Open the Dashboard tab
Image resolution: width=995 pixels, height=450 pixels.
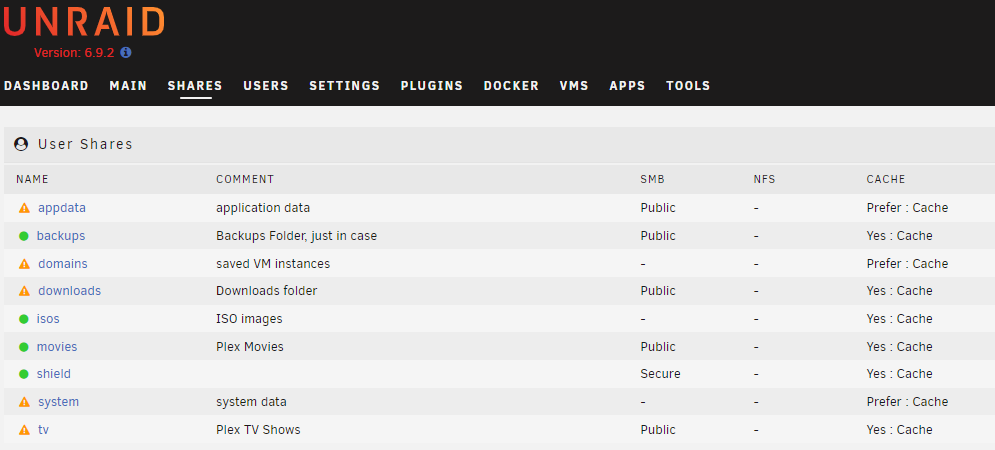click(x=46, y=86)
